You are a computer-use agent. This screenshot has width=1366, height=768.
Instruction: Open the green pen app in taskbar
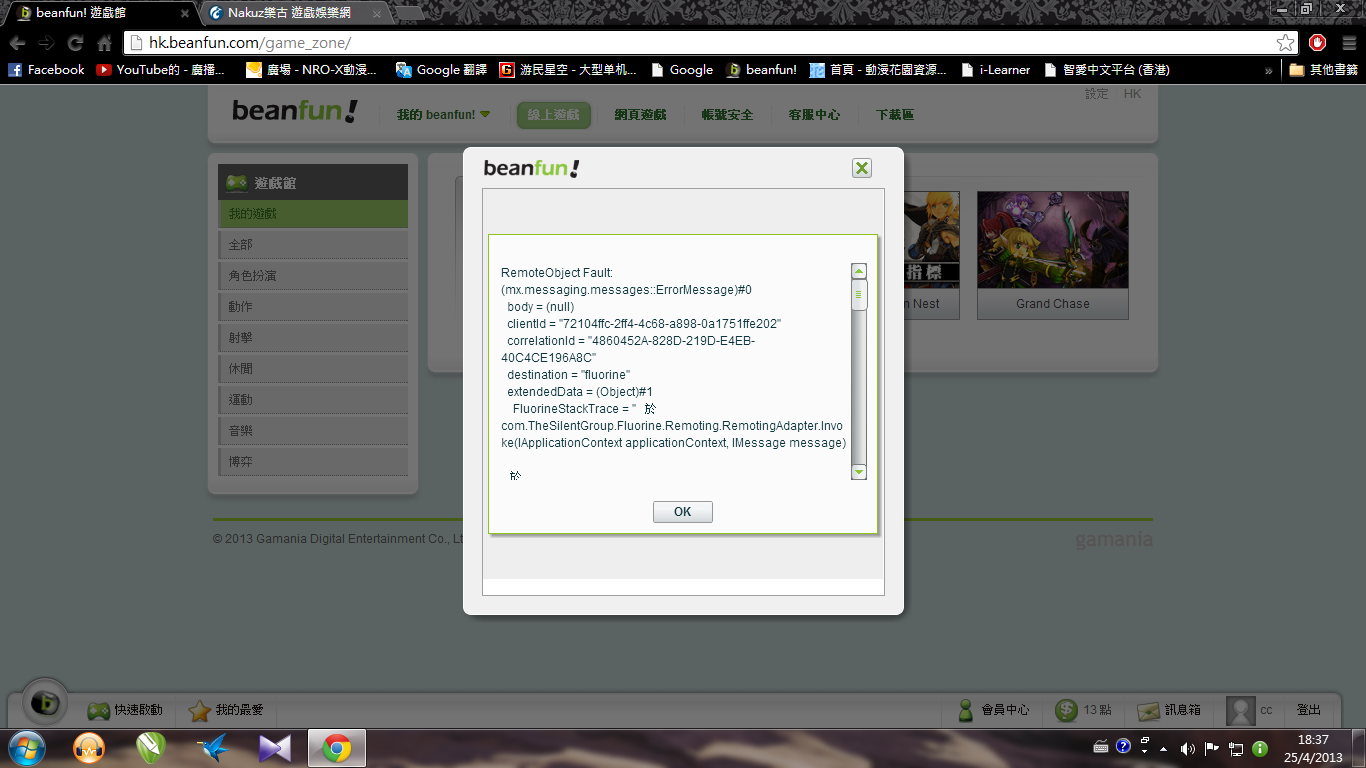coord(151,748)
